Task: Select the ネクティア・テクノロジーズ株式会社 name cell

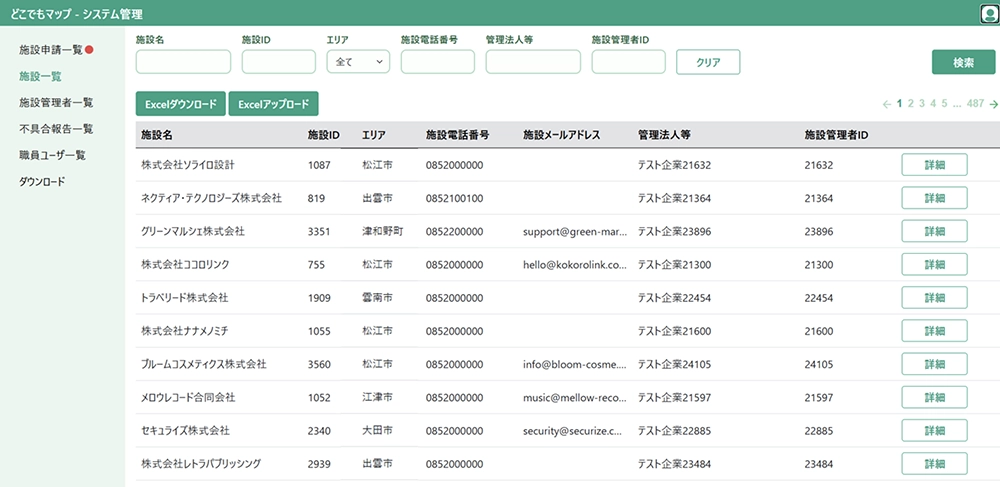Action: [211, 198]
